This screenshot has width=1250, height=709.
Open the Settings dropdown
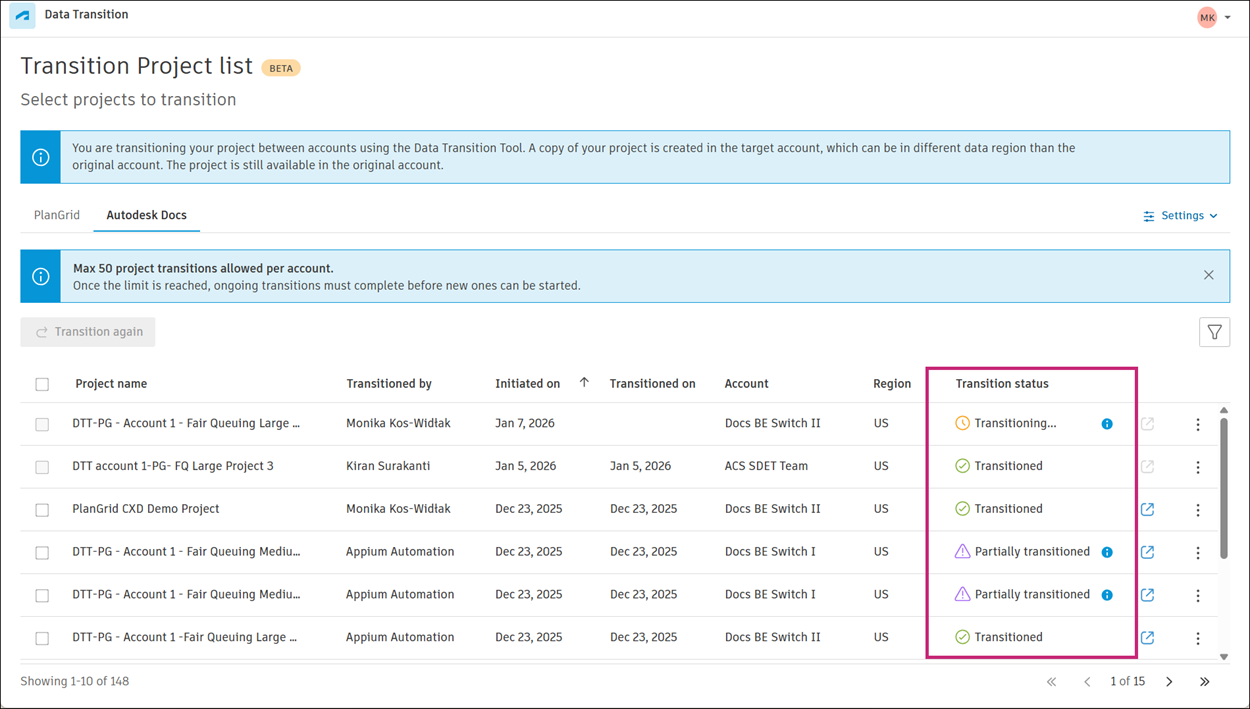tap(1181, 216)
